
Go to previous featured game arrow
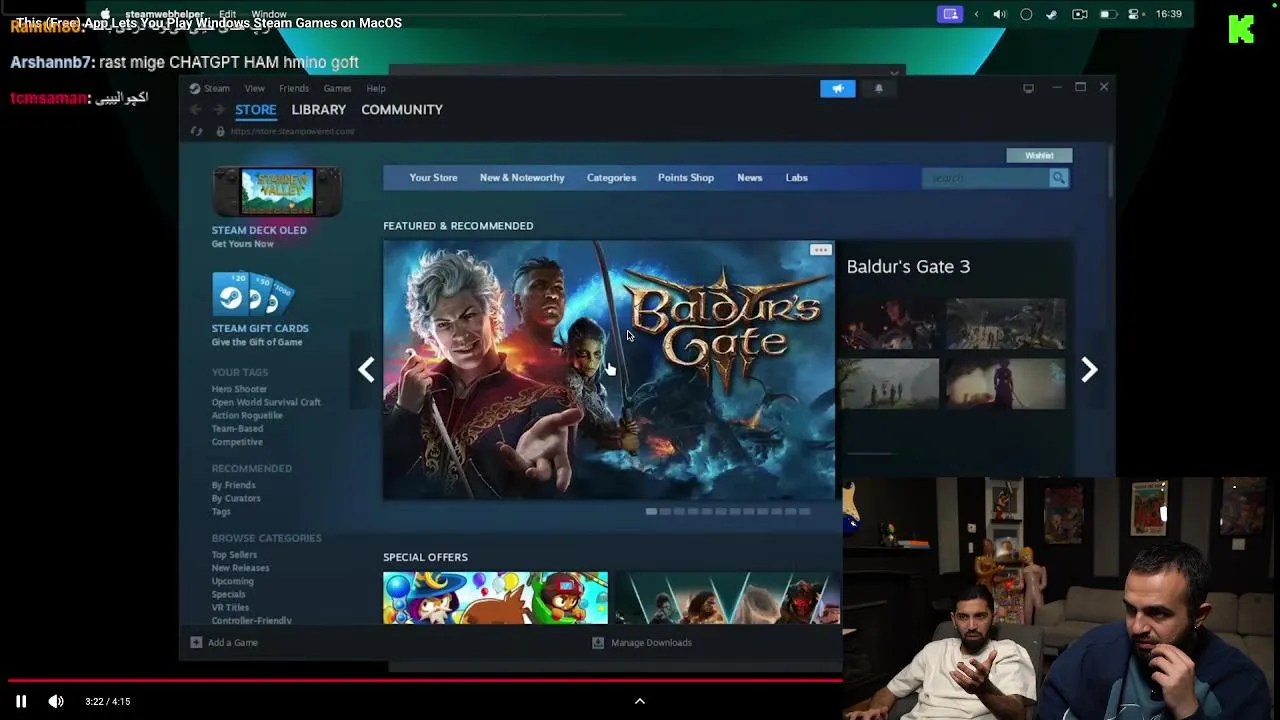click(x=366, y=370)
